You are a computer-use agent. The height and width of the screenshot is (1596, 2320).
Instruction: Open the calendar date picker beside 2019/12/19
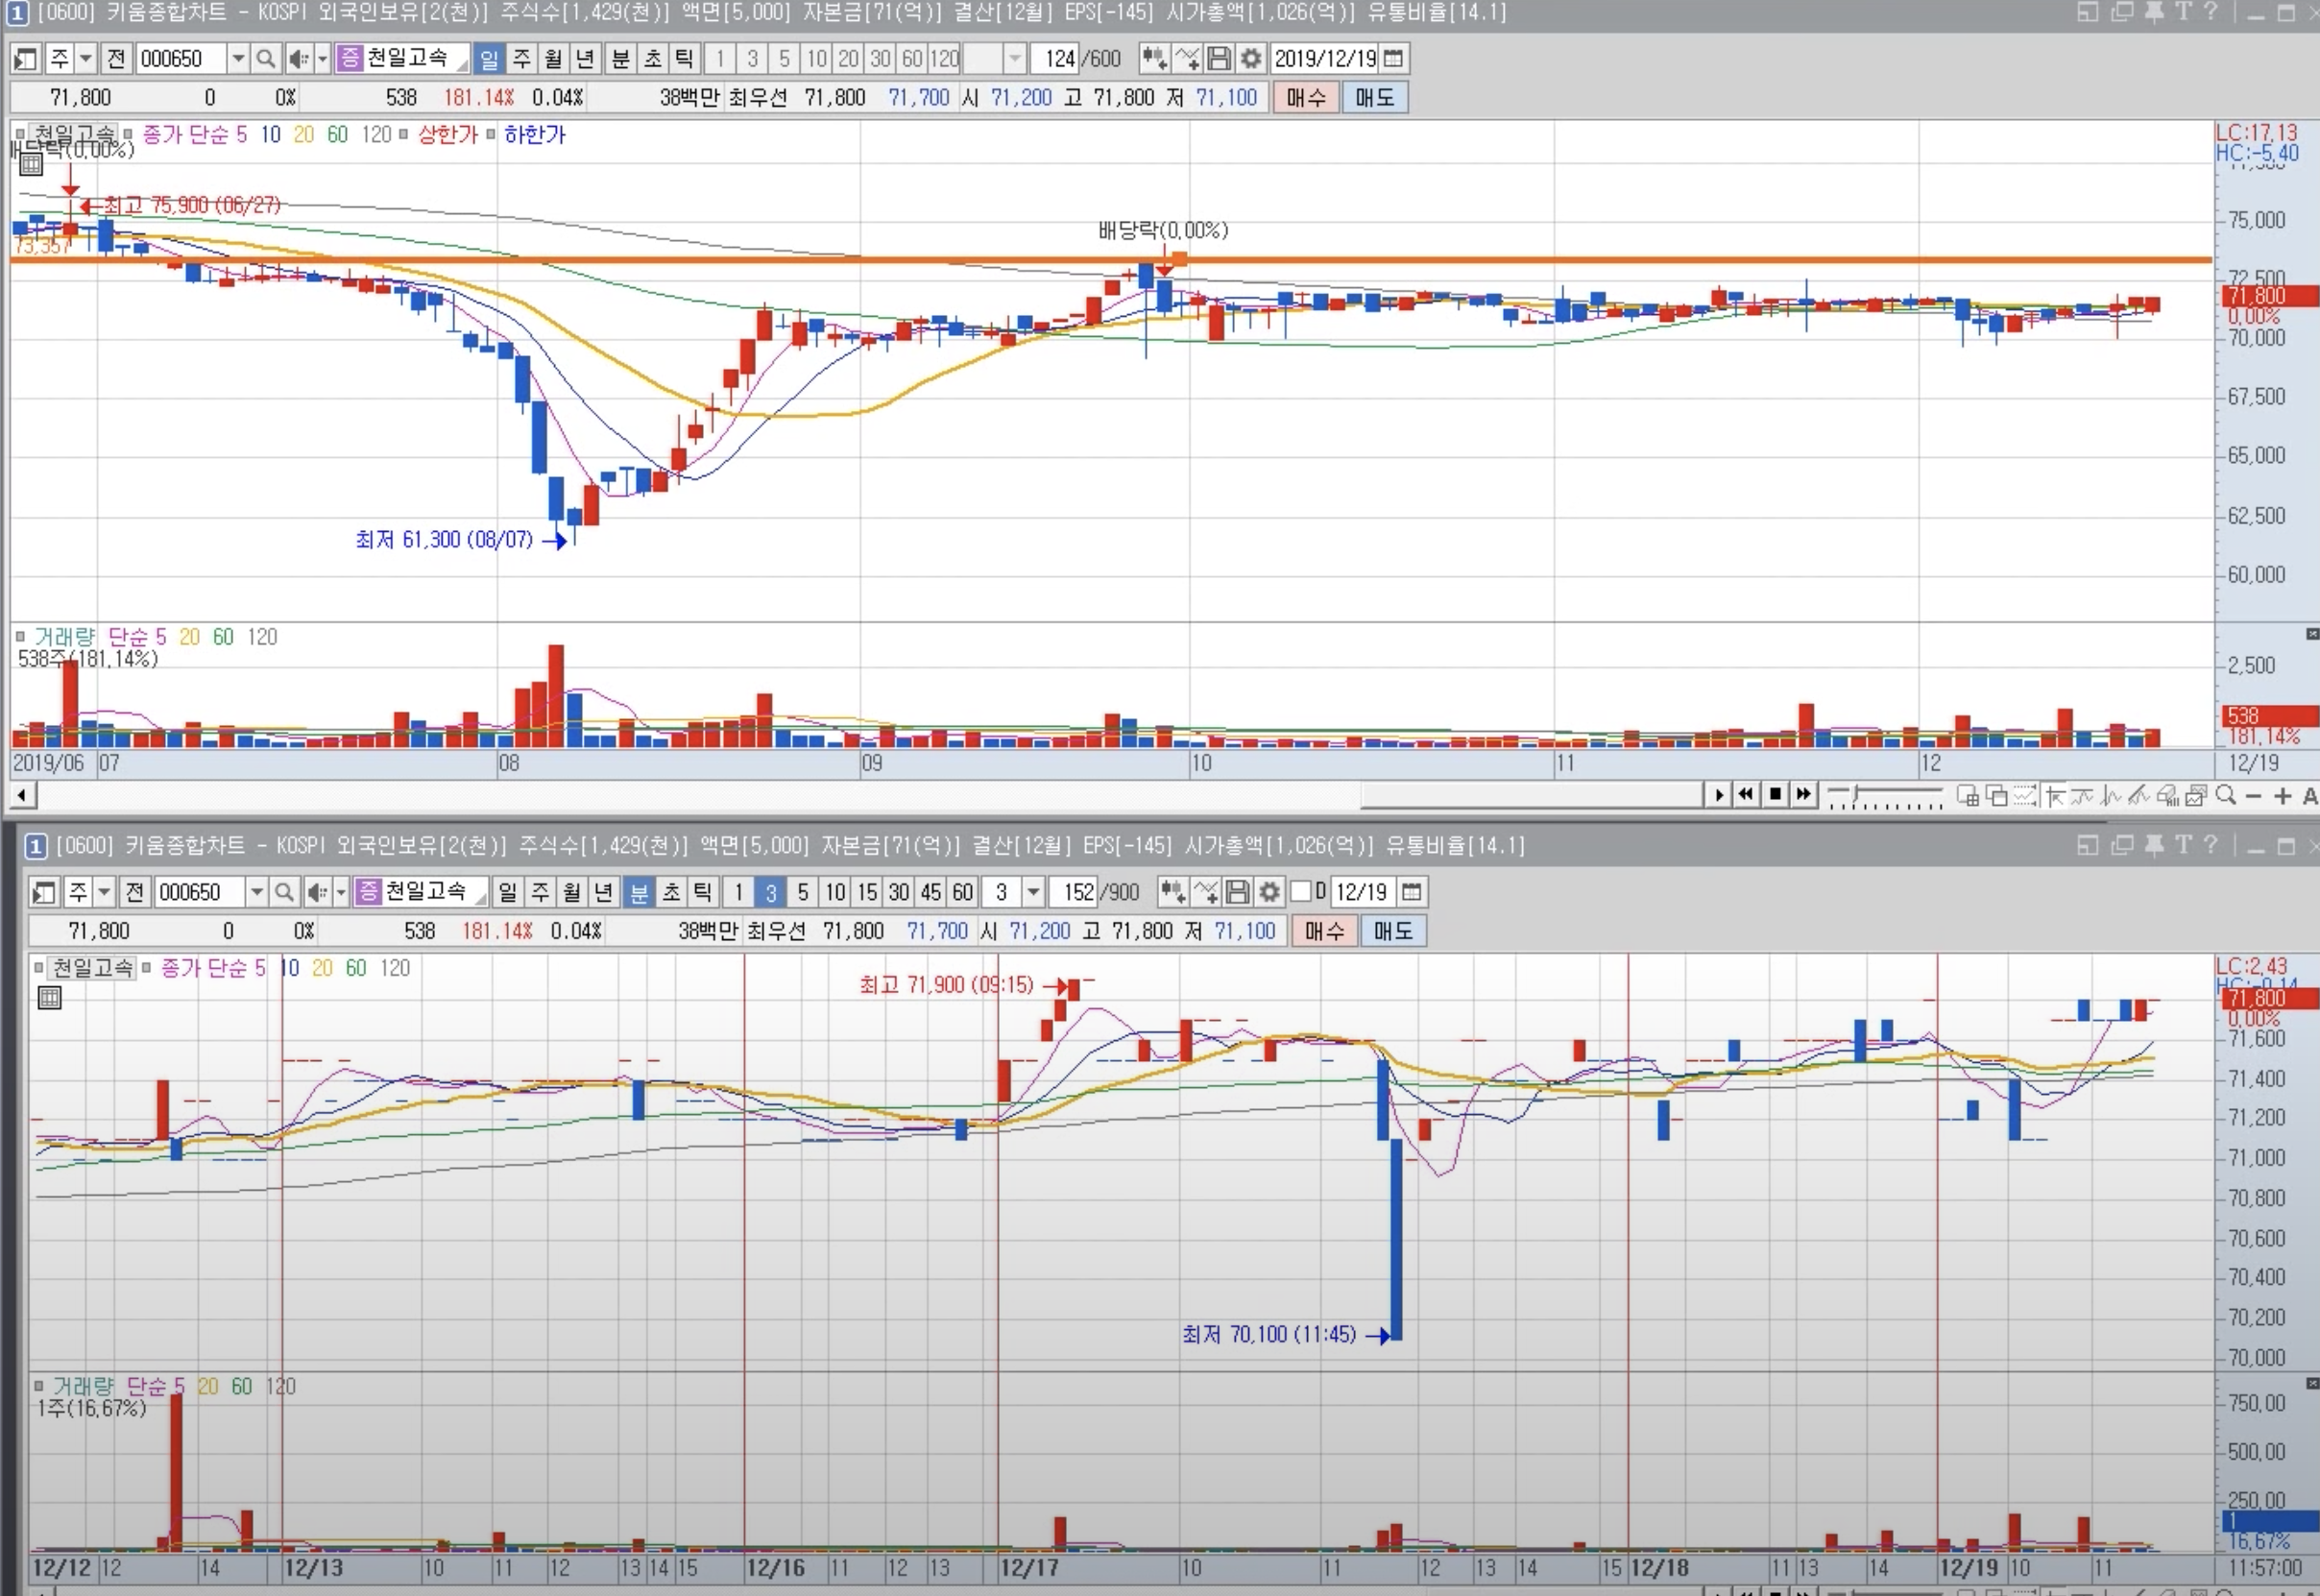[1393, 59]
